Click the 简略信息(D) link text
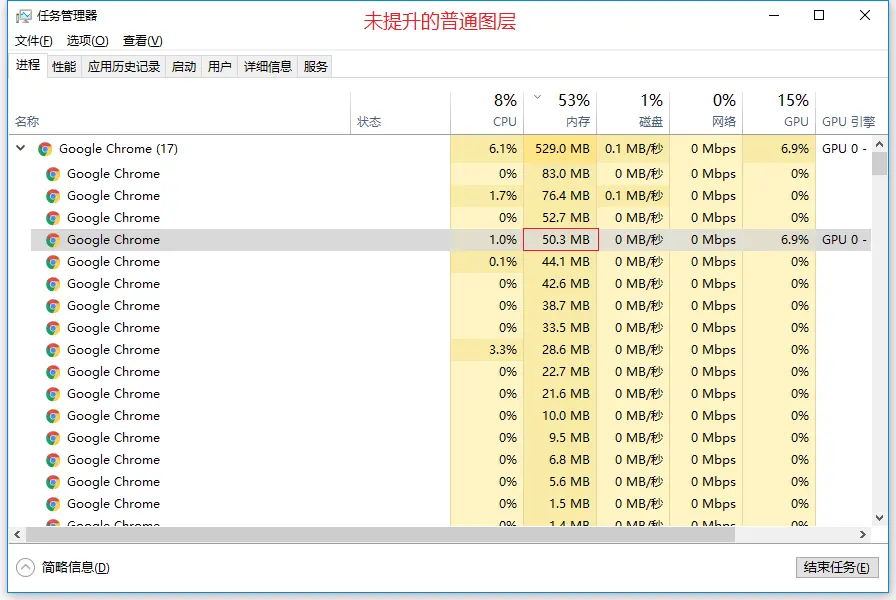Screen dimensions: 896x600 pos(75,567)
